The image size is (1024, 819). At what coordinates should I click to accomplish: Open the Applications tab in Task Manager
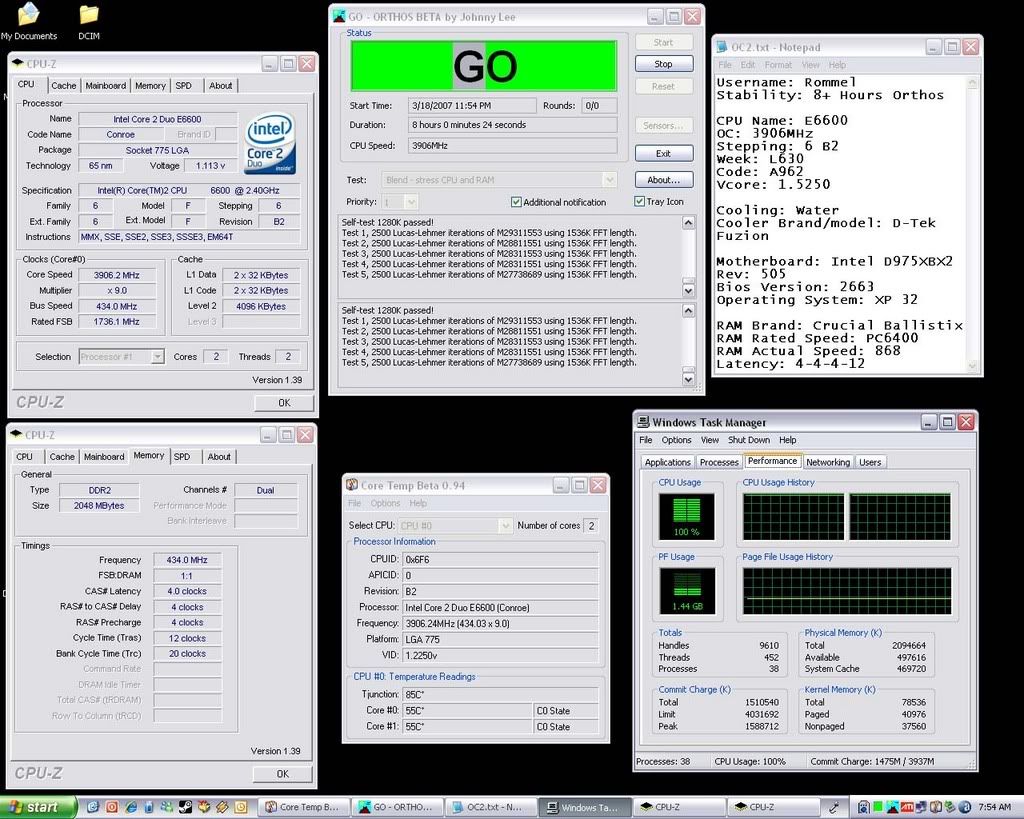(667, 462)
